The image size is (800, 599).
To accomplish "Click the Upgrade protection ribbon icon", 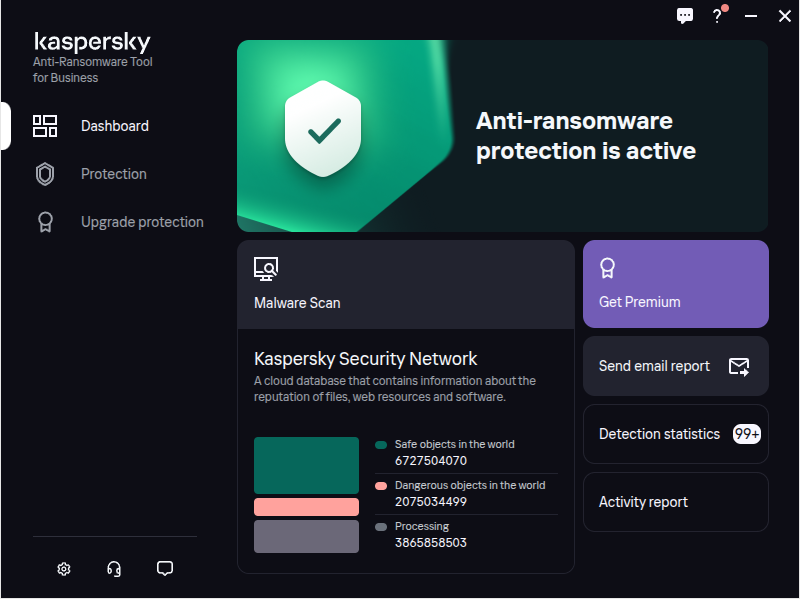I will (x=45, y=222).
